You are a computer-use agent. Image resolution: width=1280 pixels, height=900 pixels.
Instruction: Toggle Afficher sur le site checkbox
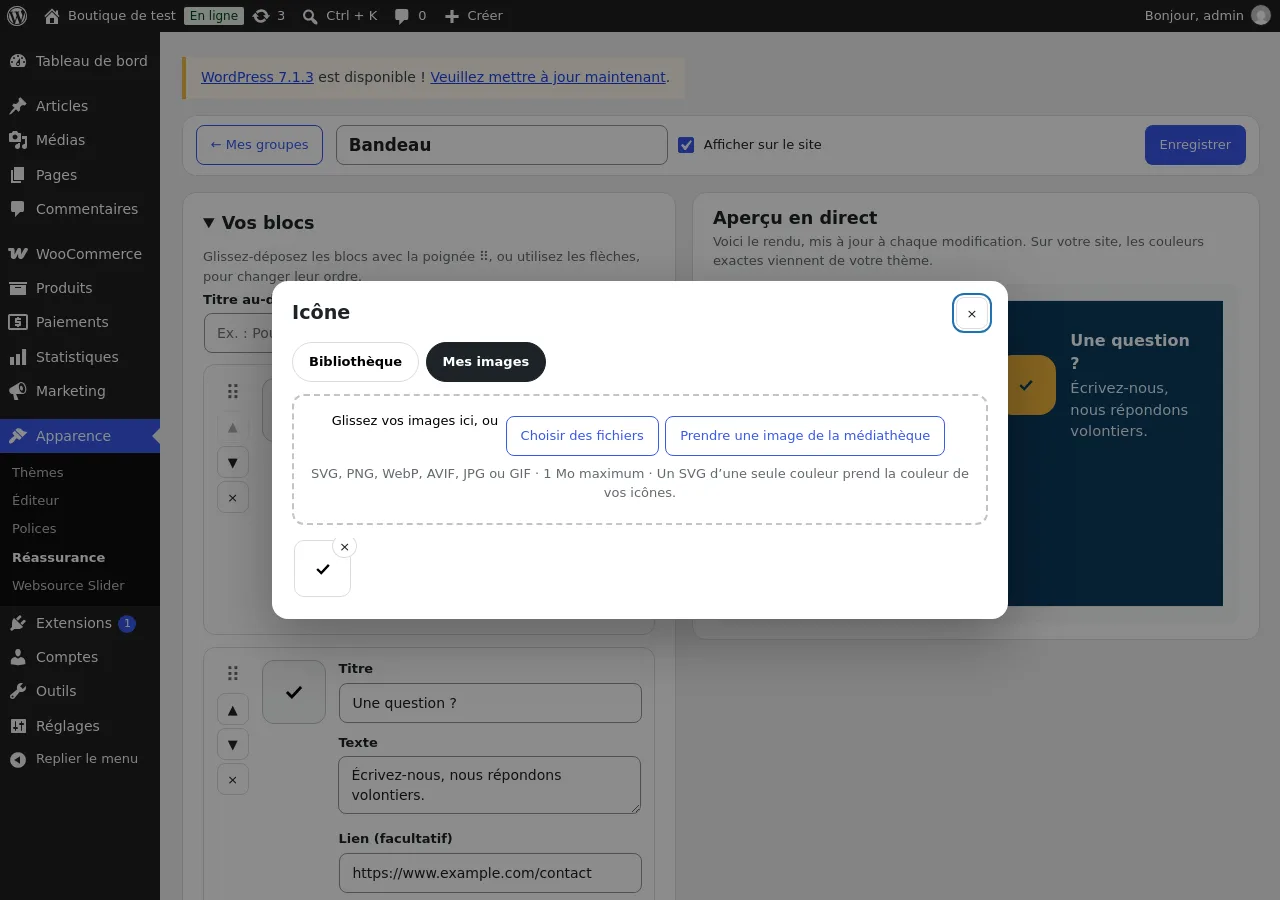[686, 145]
